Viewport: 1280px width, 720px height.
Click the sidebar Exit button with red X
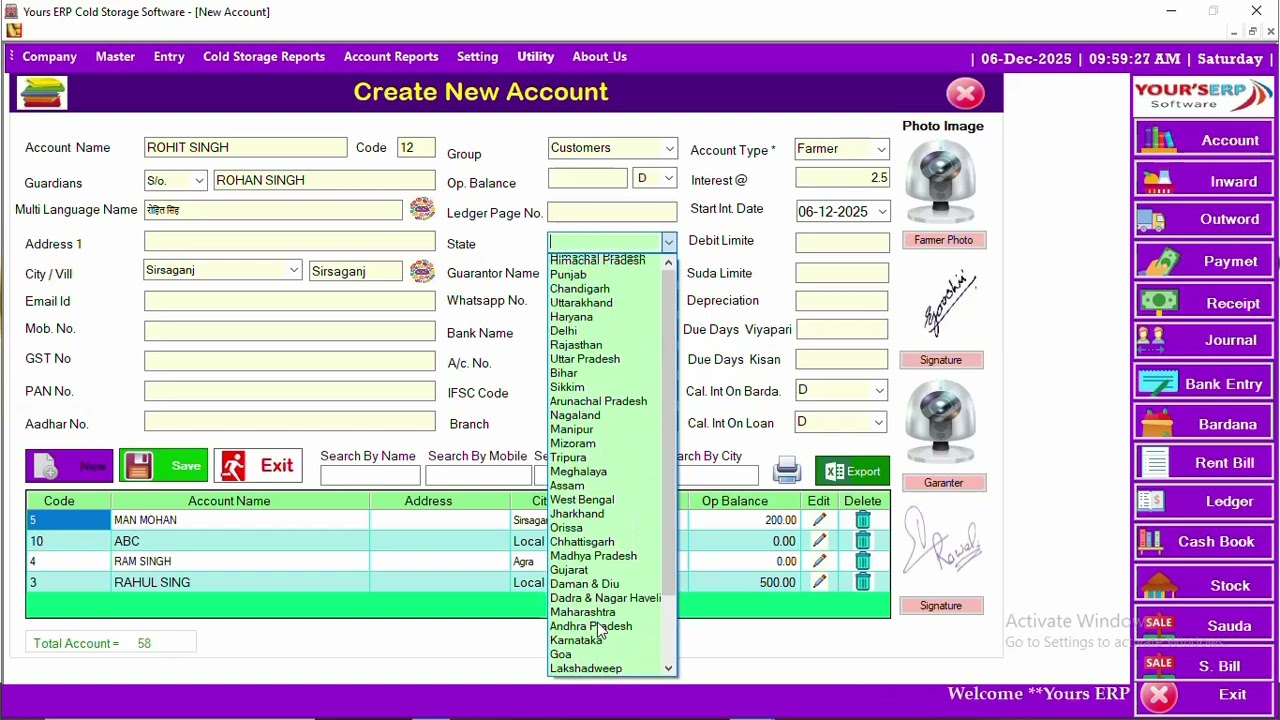coord(1204,695)
